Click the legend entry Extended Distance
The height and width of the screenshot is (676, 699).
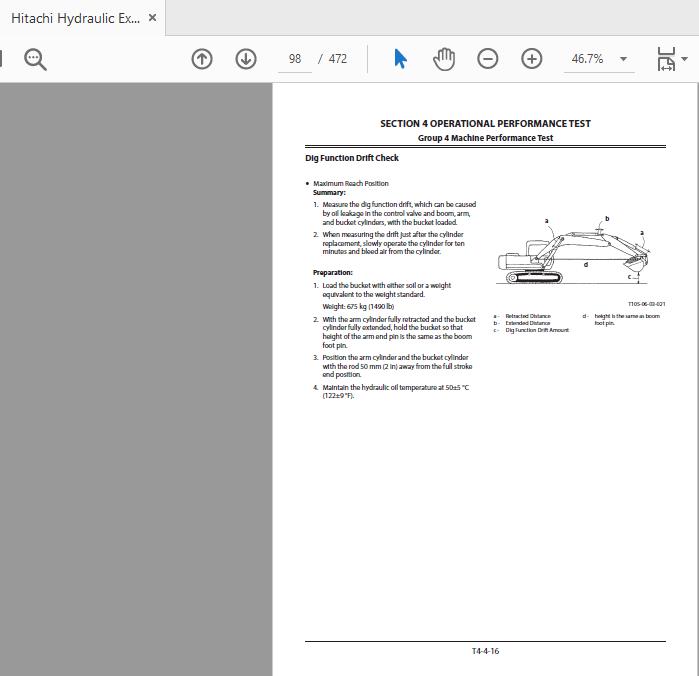[527, 323]
